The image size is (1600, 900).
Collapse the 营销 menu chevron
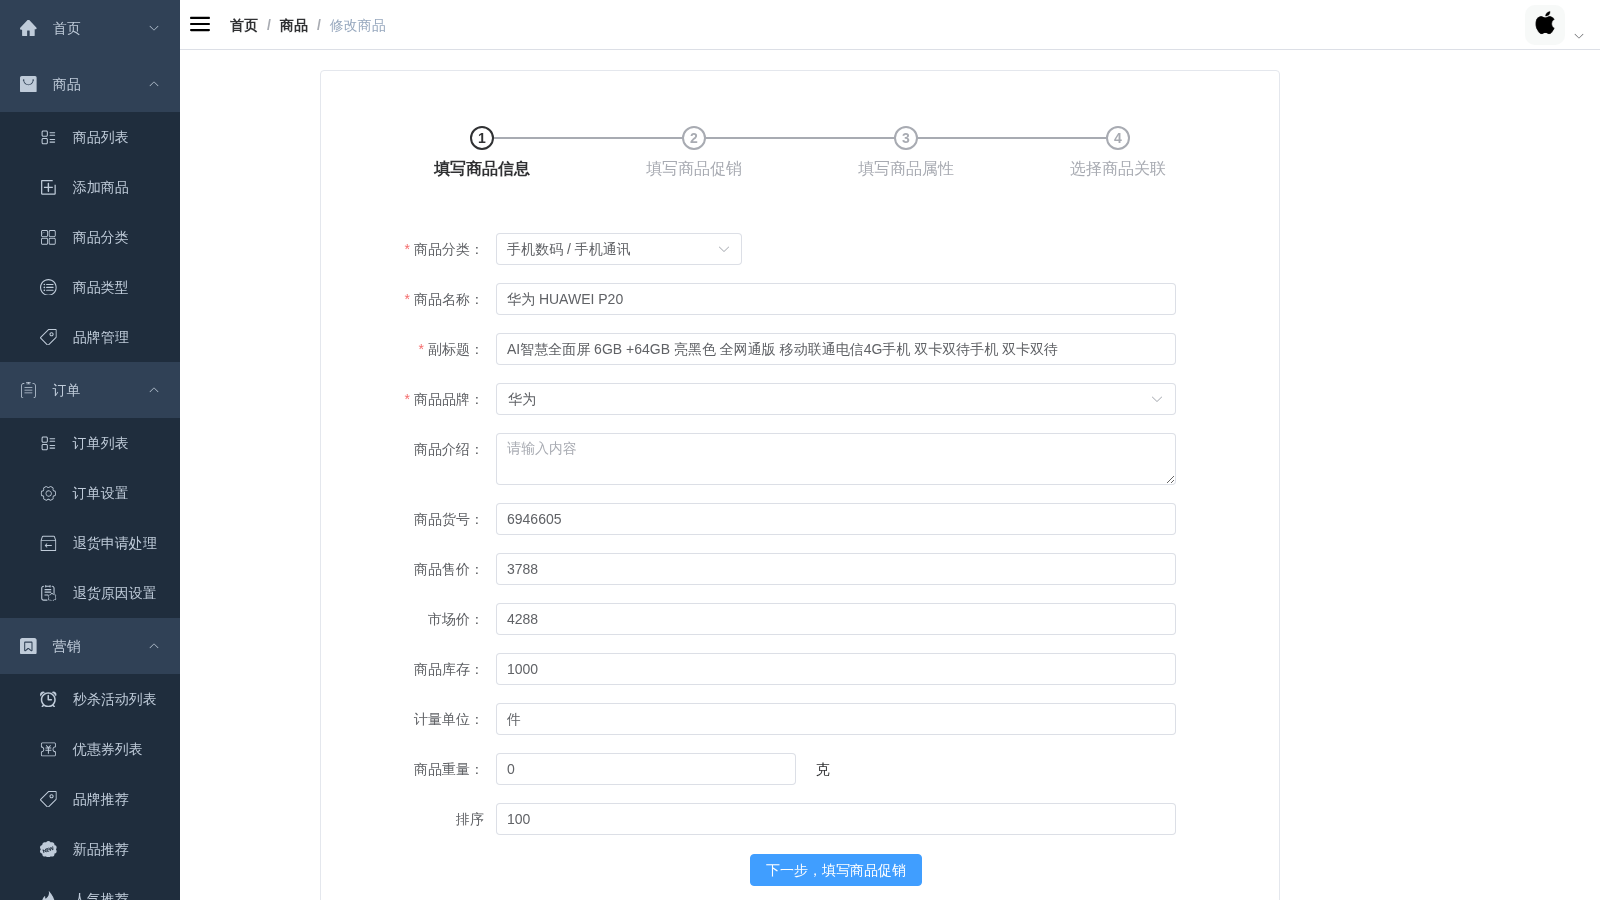154,646
